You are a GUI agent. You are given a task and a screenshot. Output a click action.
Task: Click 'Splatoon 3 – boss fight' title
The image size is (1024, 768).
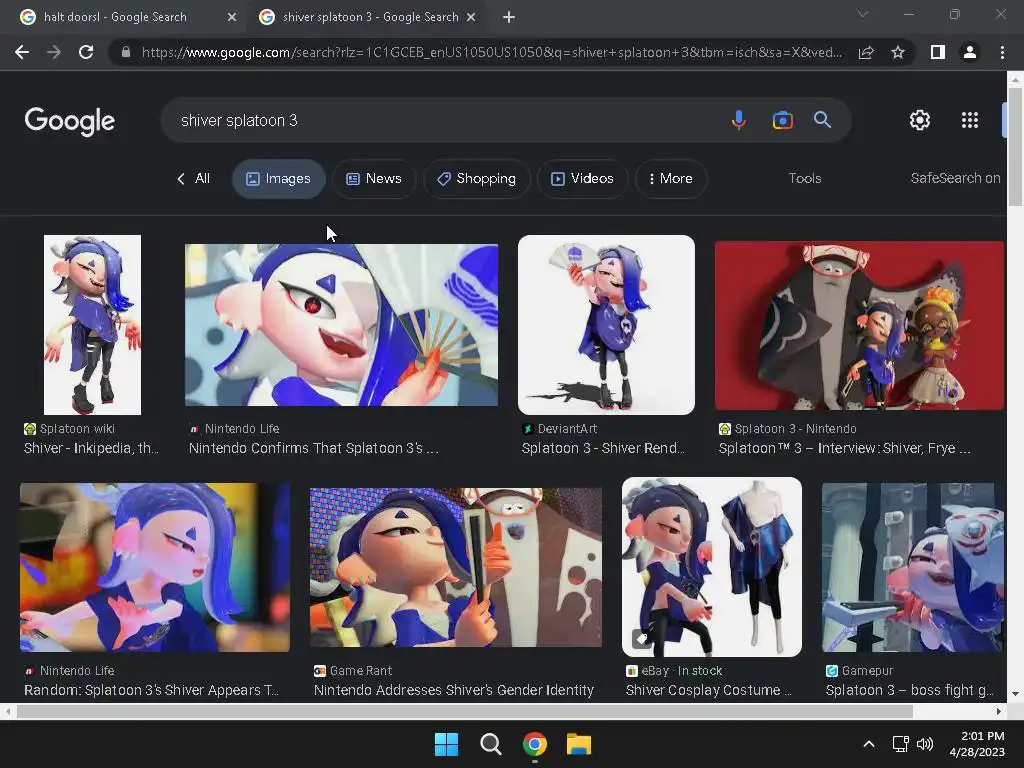(x=909, y=690)
